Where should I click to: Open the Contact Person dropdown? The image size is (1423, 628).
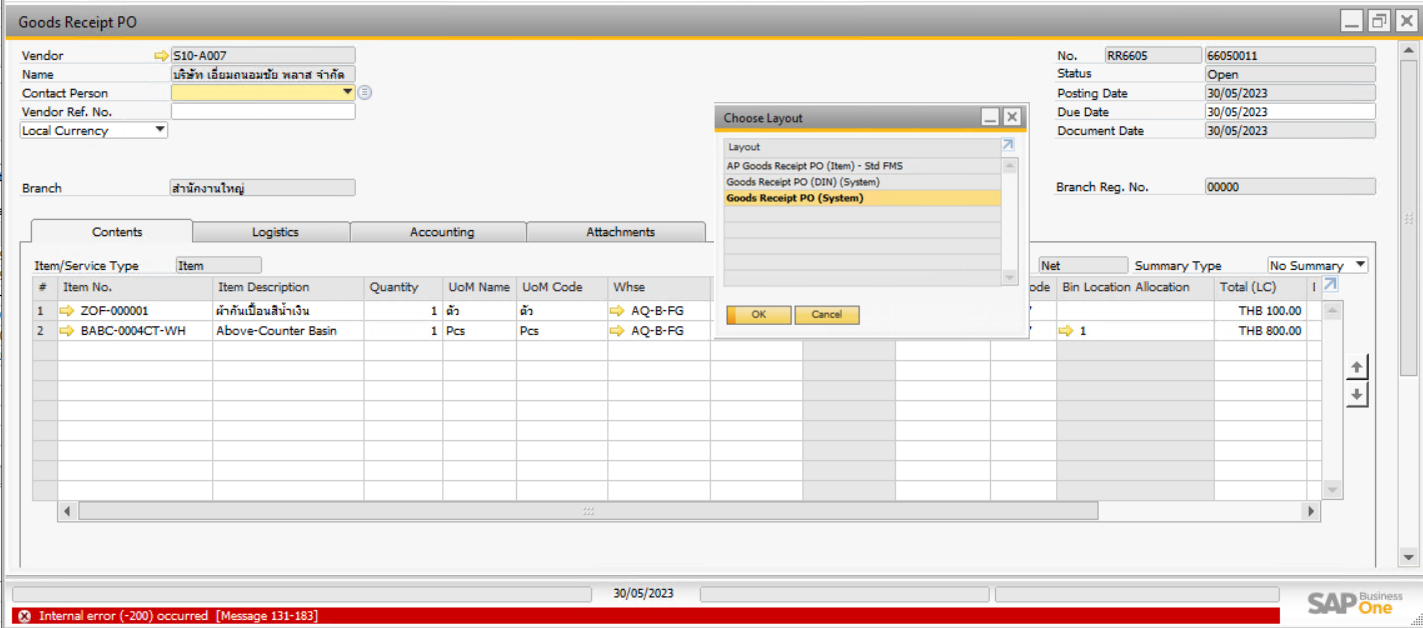pos(347,93)
